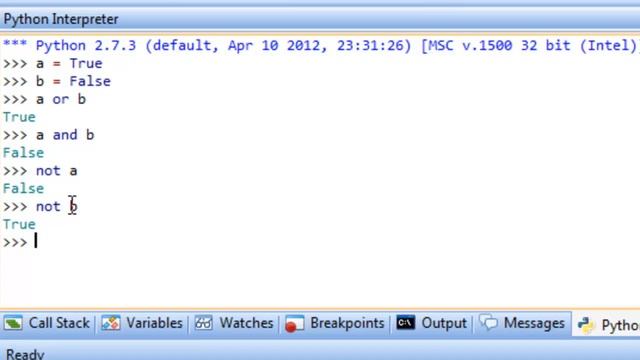
Task: Click the Messages speech bubble icon
Action: coord(488,323)
